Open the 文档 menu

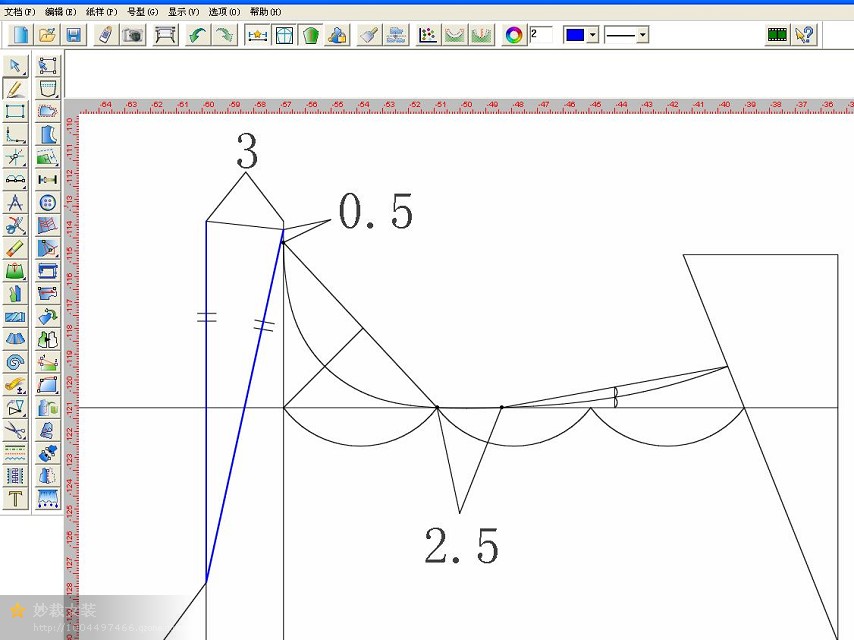19,11
